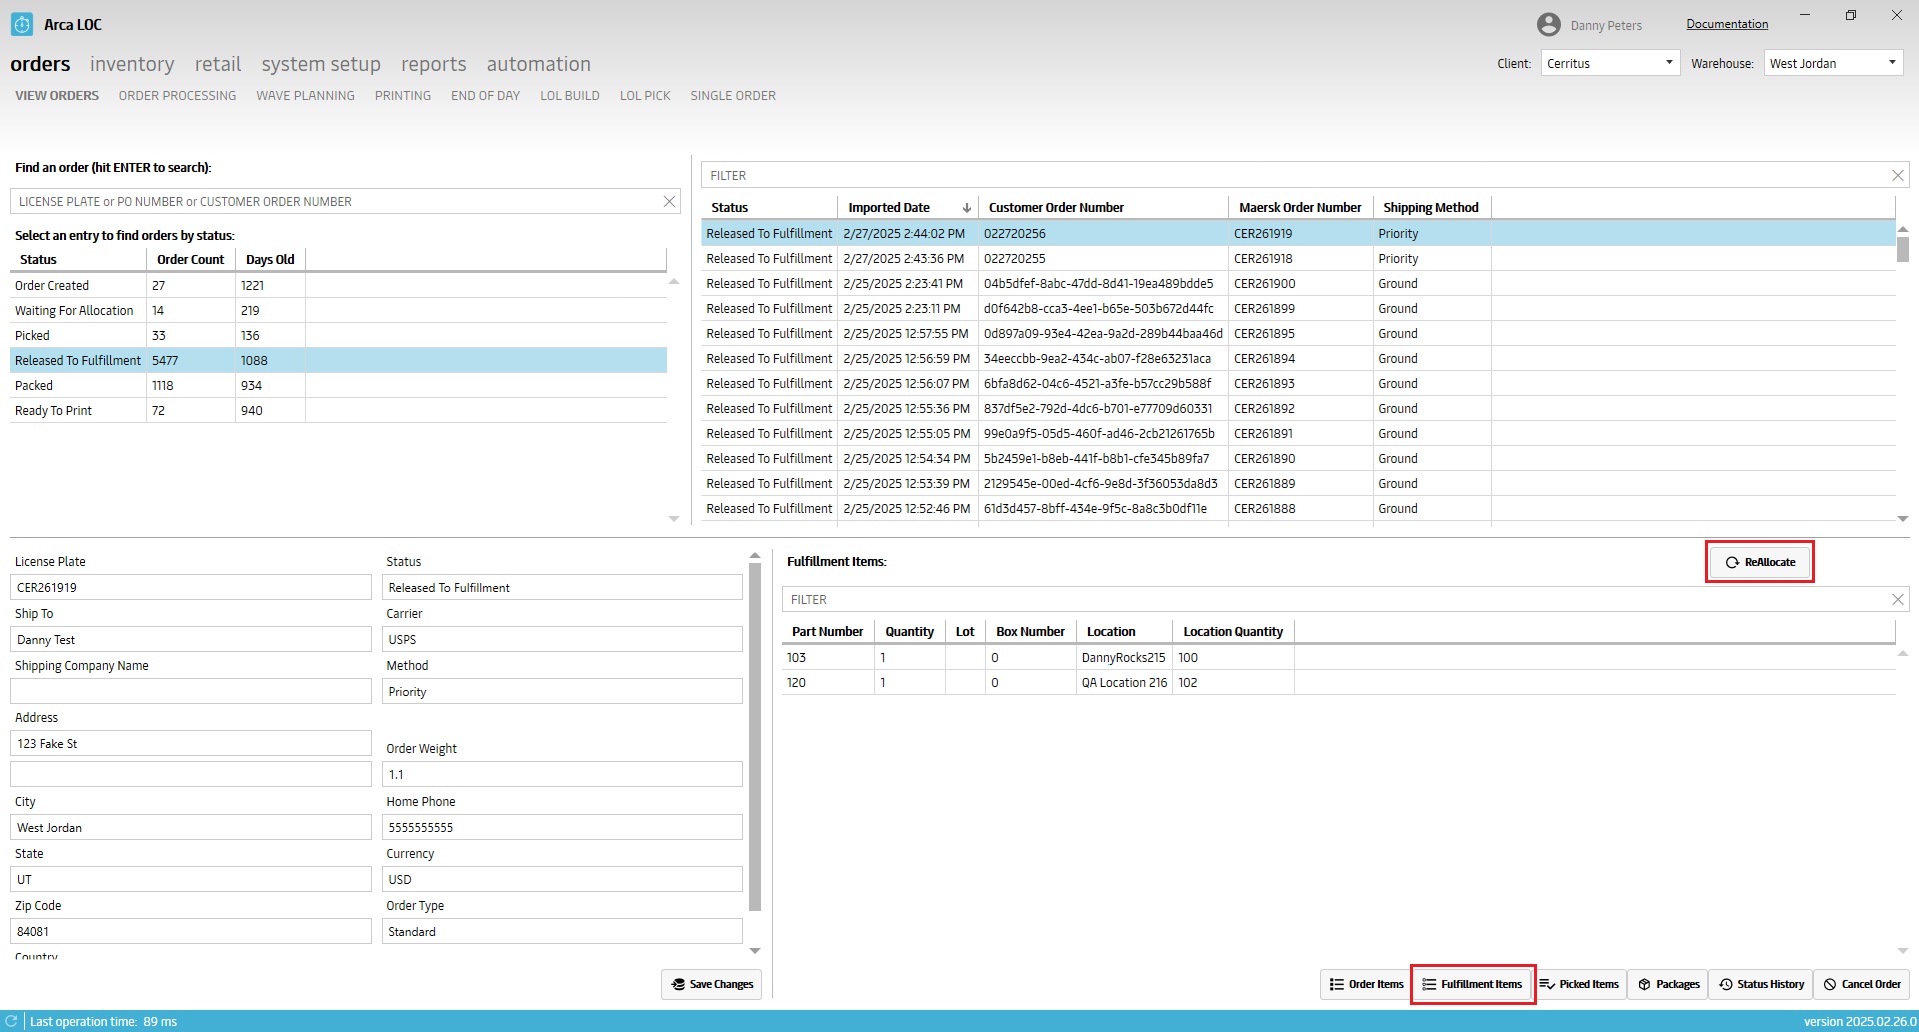The width and height of the screenshot is (1919, 1032).
Task: Open the Status History view
Action: 1760,984
